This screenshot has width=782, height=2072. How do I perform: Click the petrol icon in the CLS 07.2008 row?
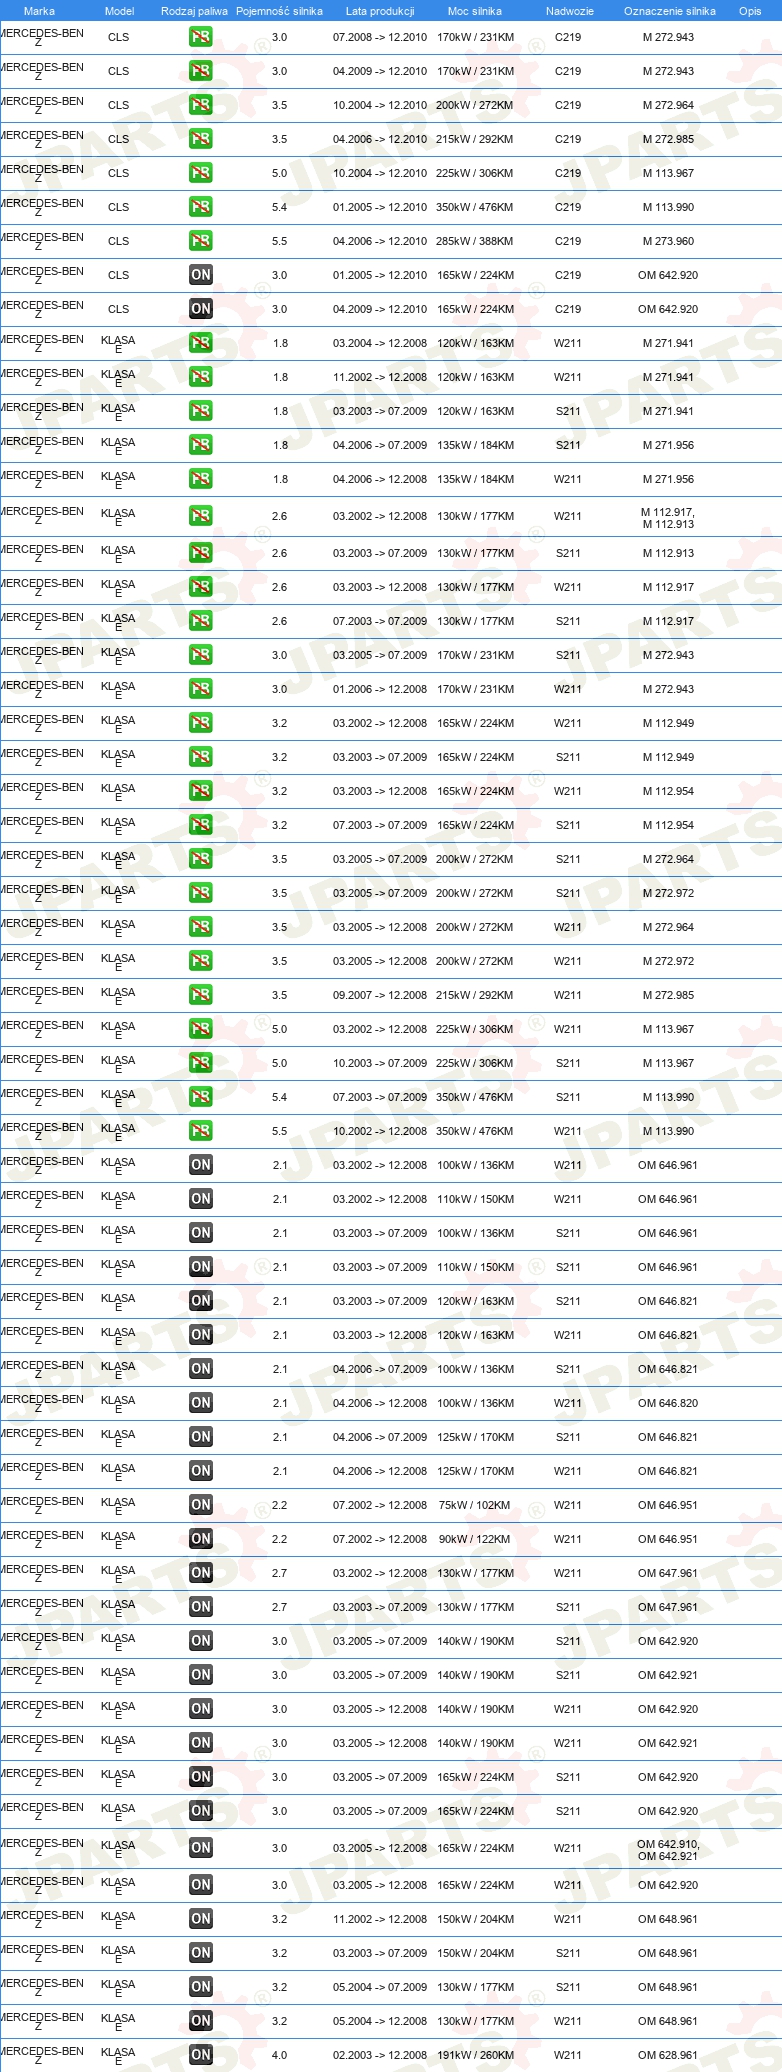coord(201,37)
